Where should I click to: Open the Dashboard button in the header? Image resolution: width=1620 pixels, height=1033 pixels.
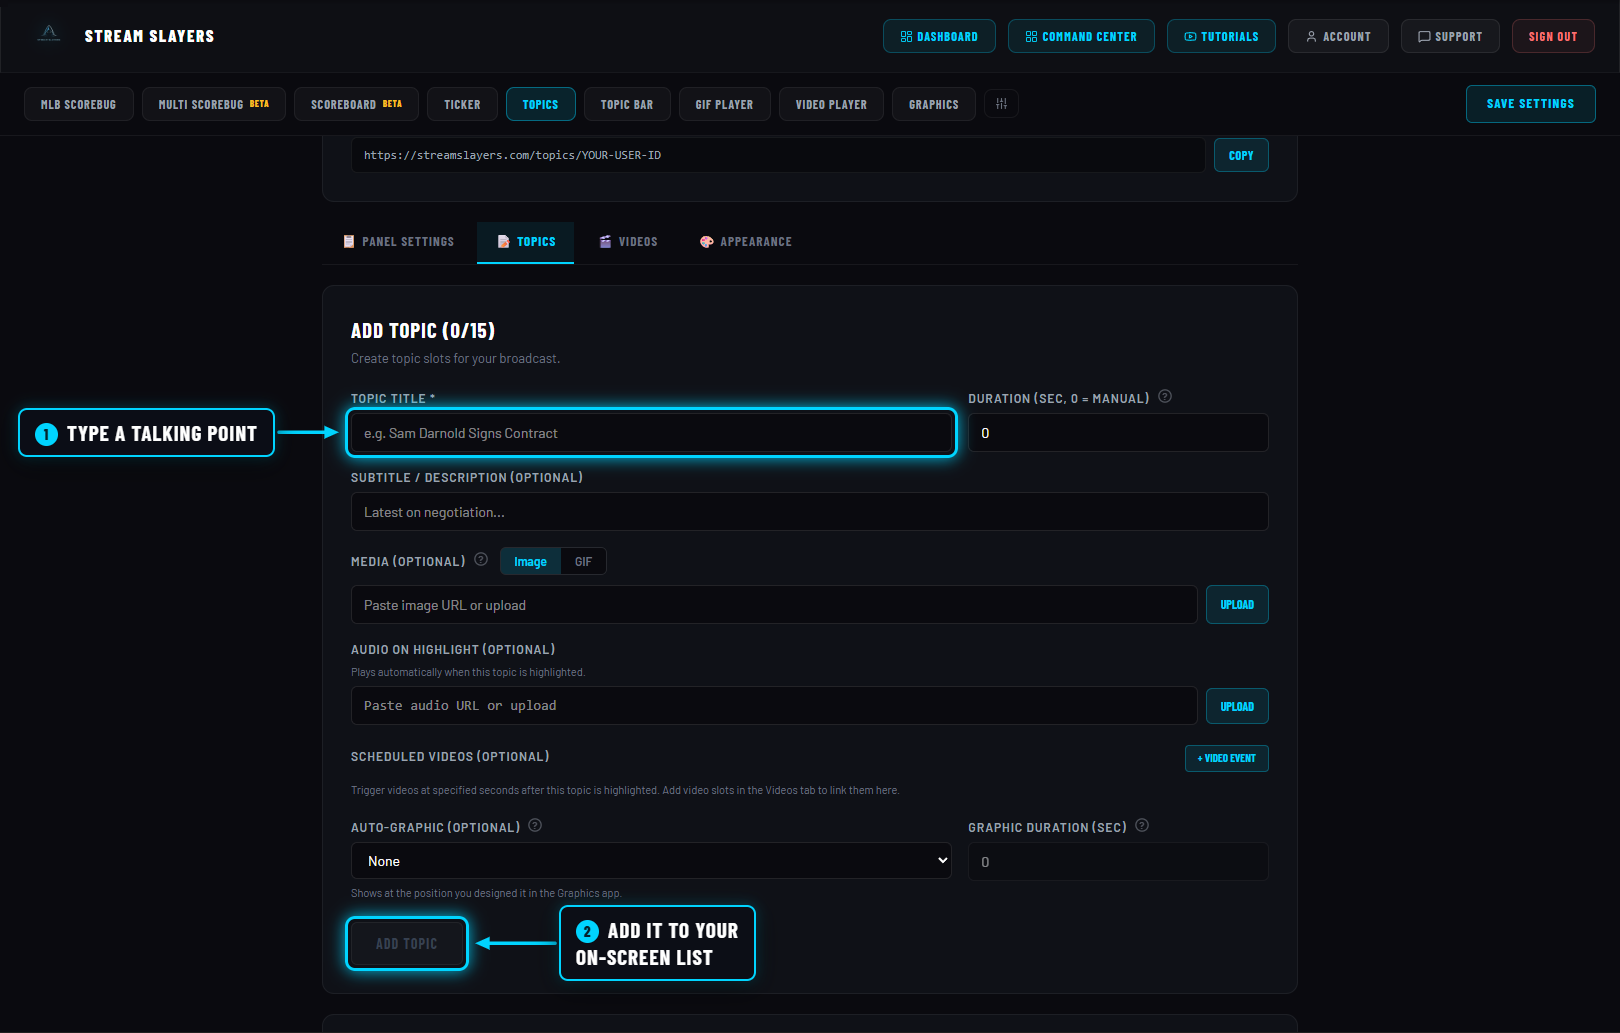[939, 36]
